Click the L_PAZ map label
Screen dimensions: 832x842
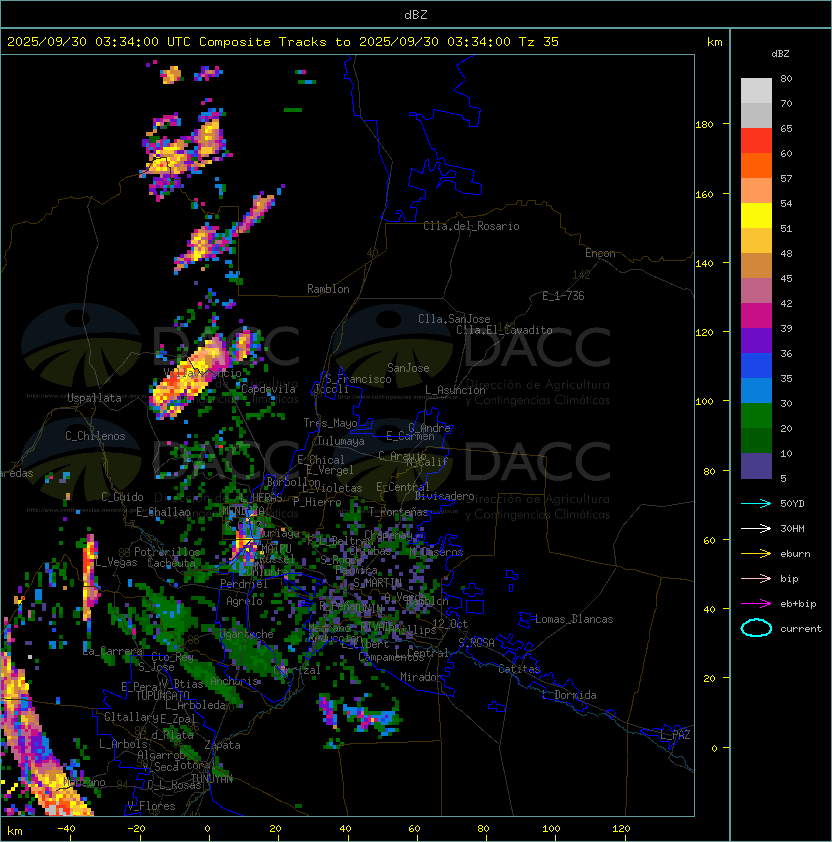tap(675, 735)
